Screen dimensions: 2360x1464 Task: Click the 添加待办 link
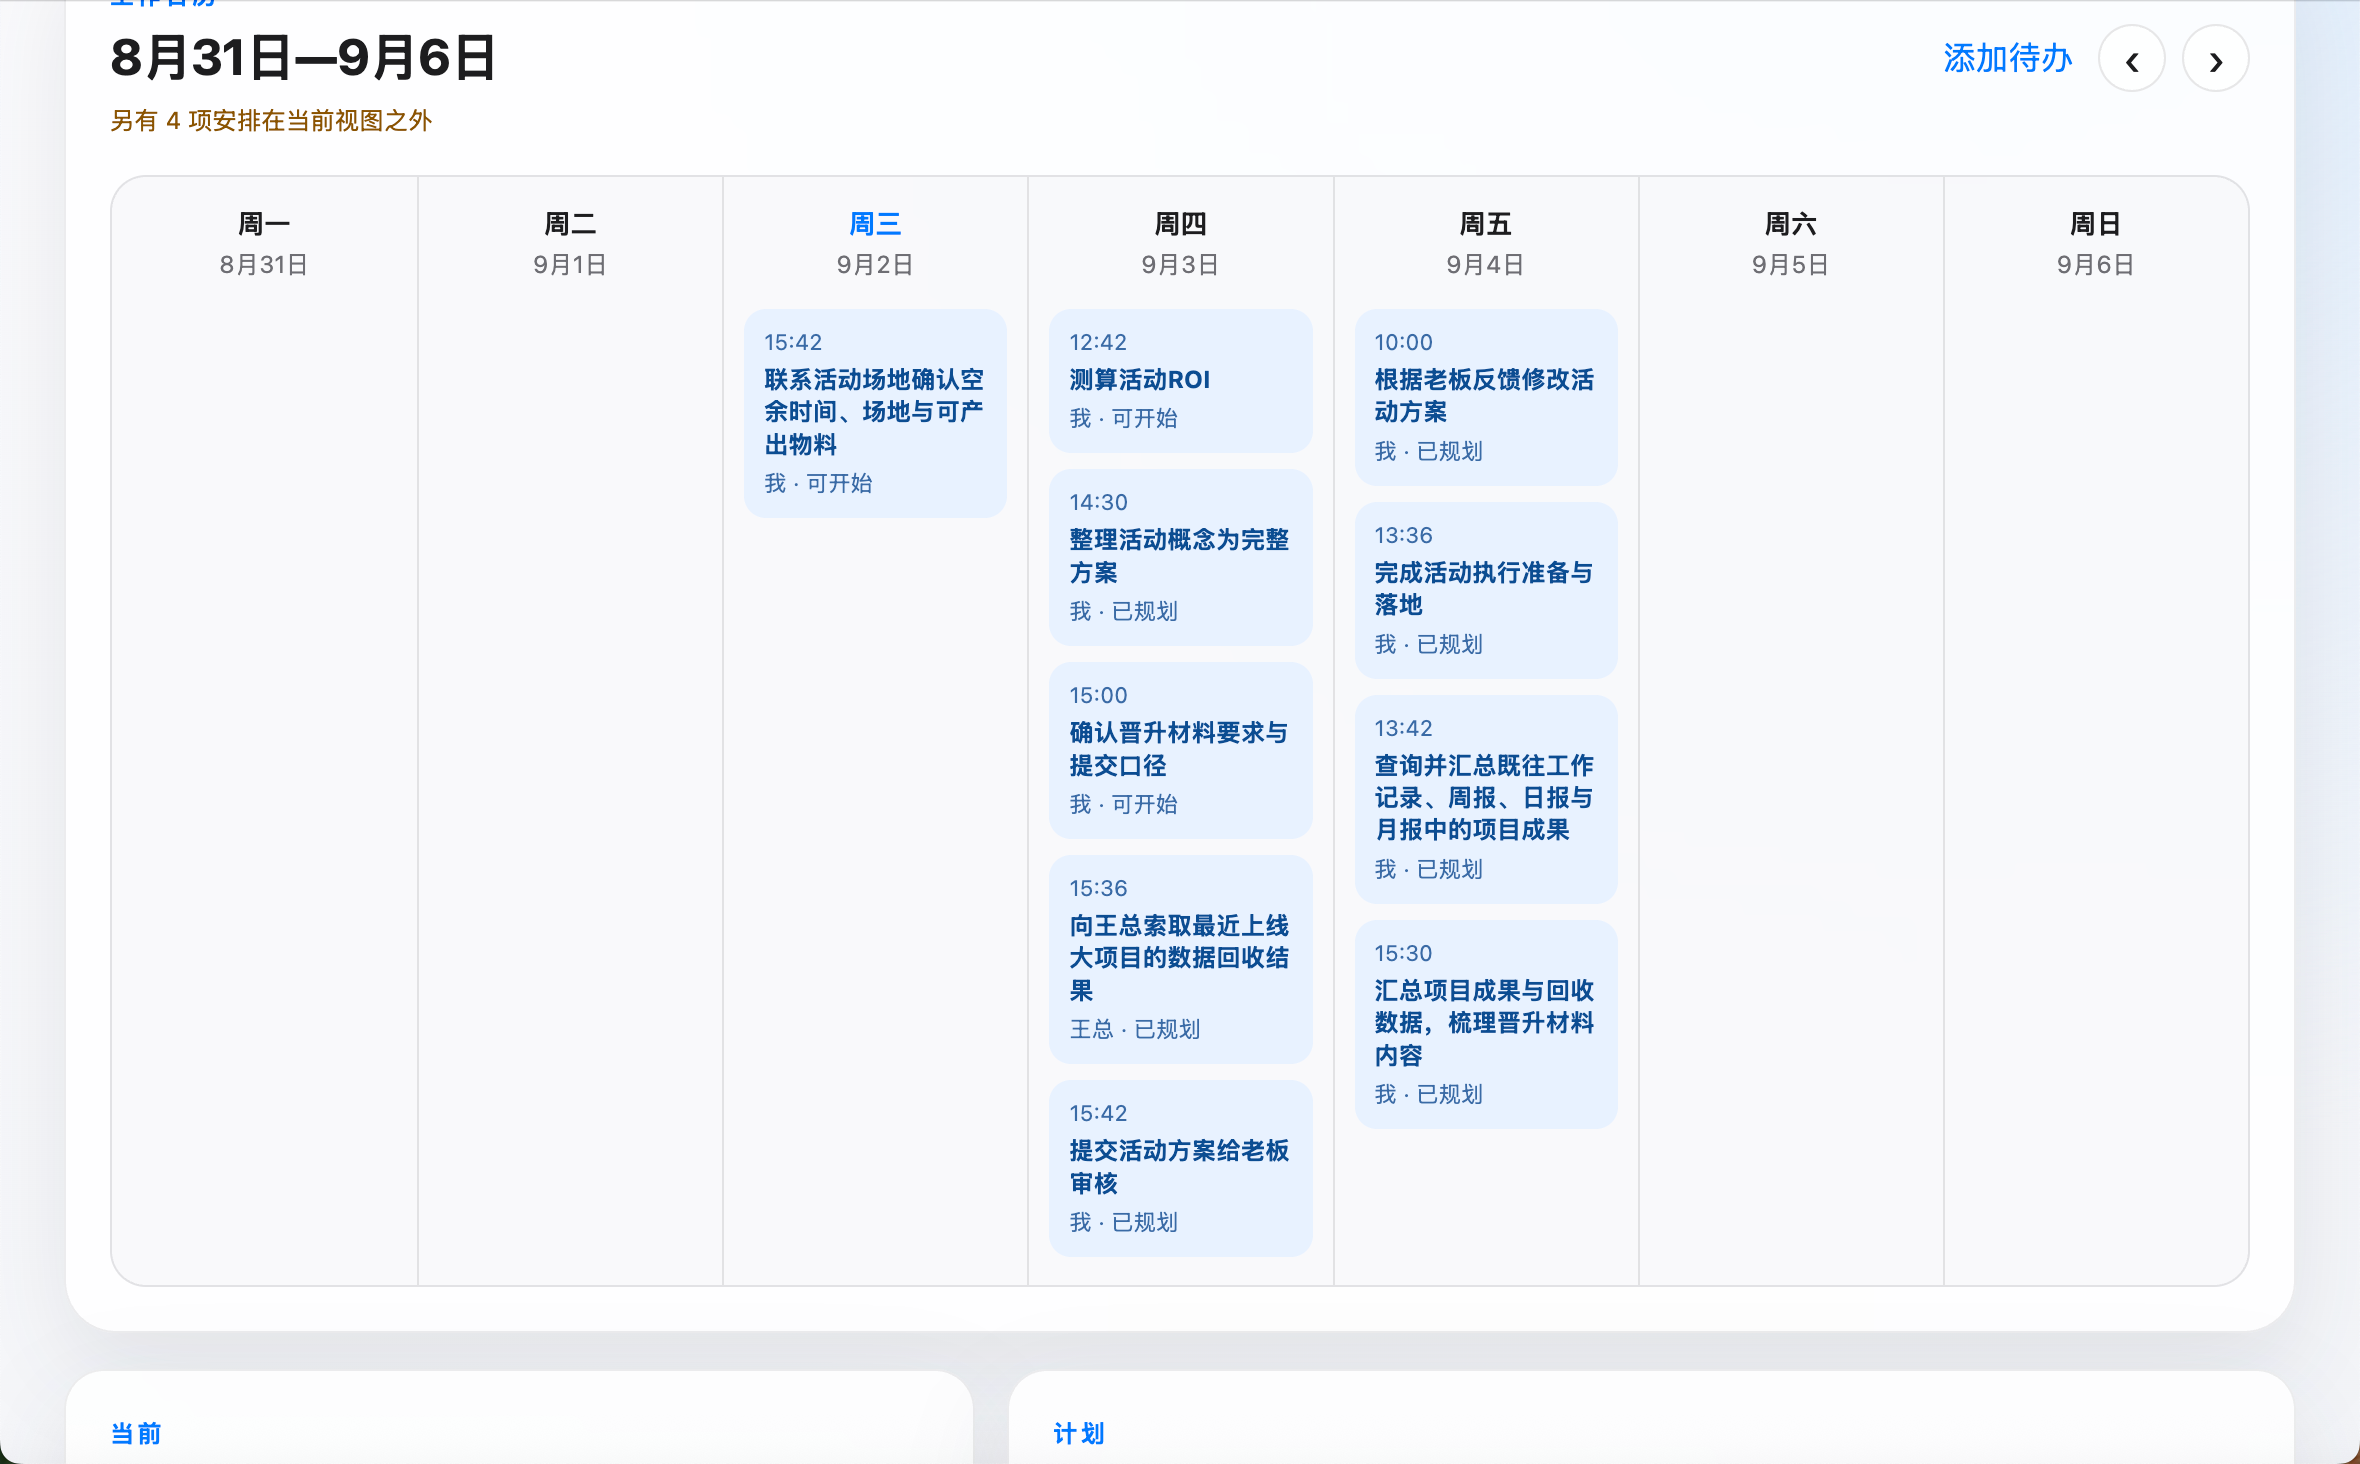[2007, 59]
